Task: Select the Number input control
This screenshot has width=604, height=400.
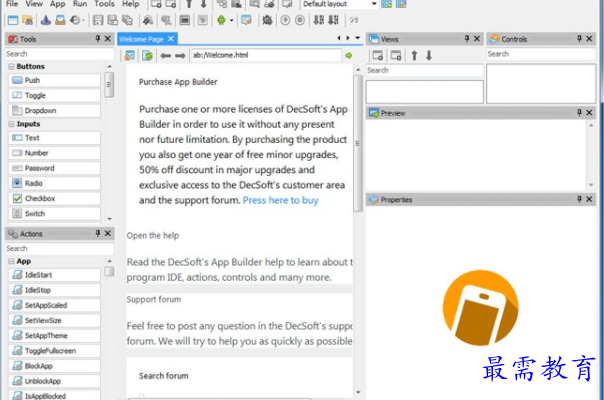Action: [x=54, y=153]
